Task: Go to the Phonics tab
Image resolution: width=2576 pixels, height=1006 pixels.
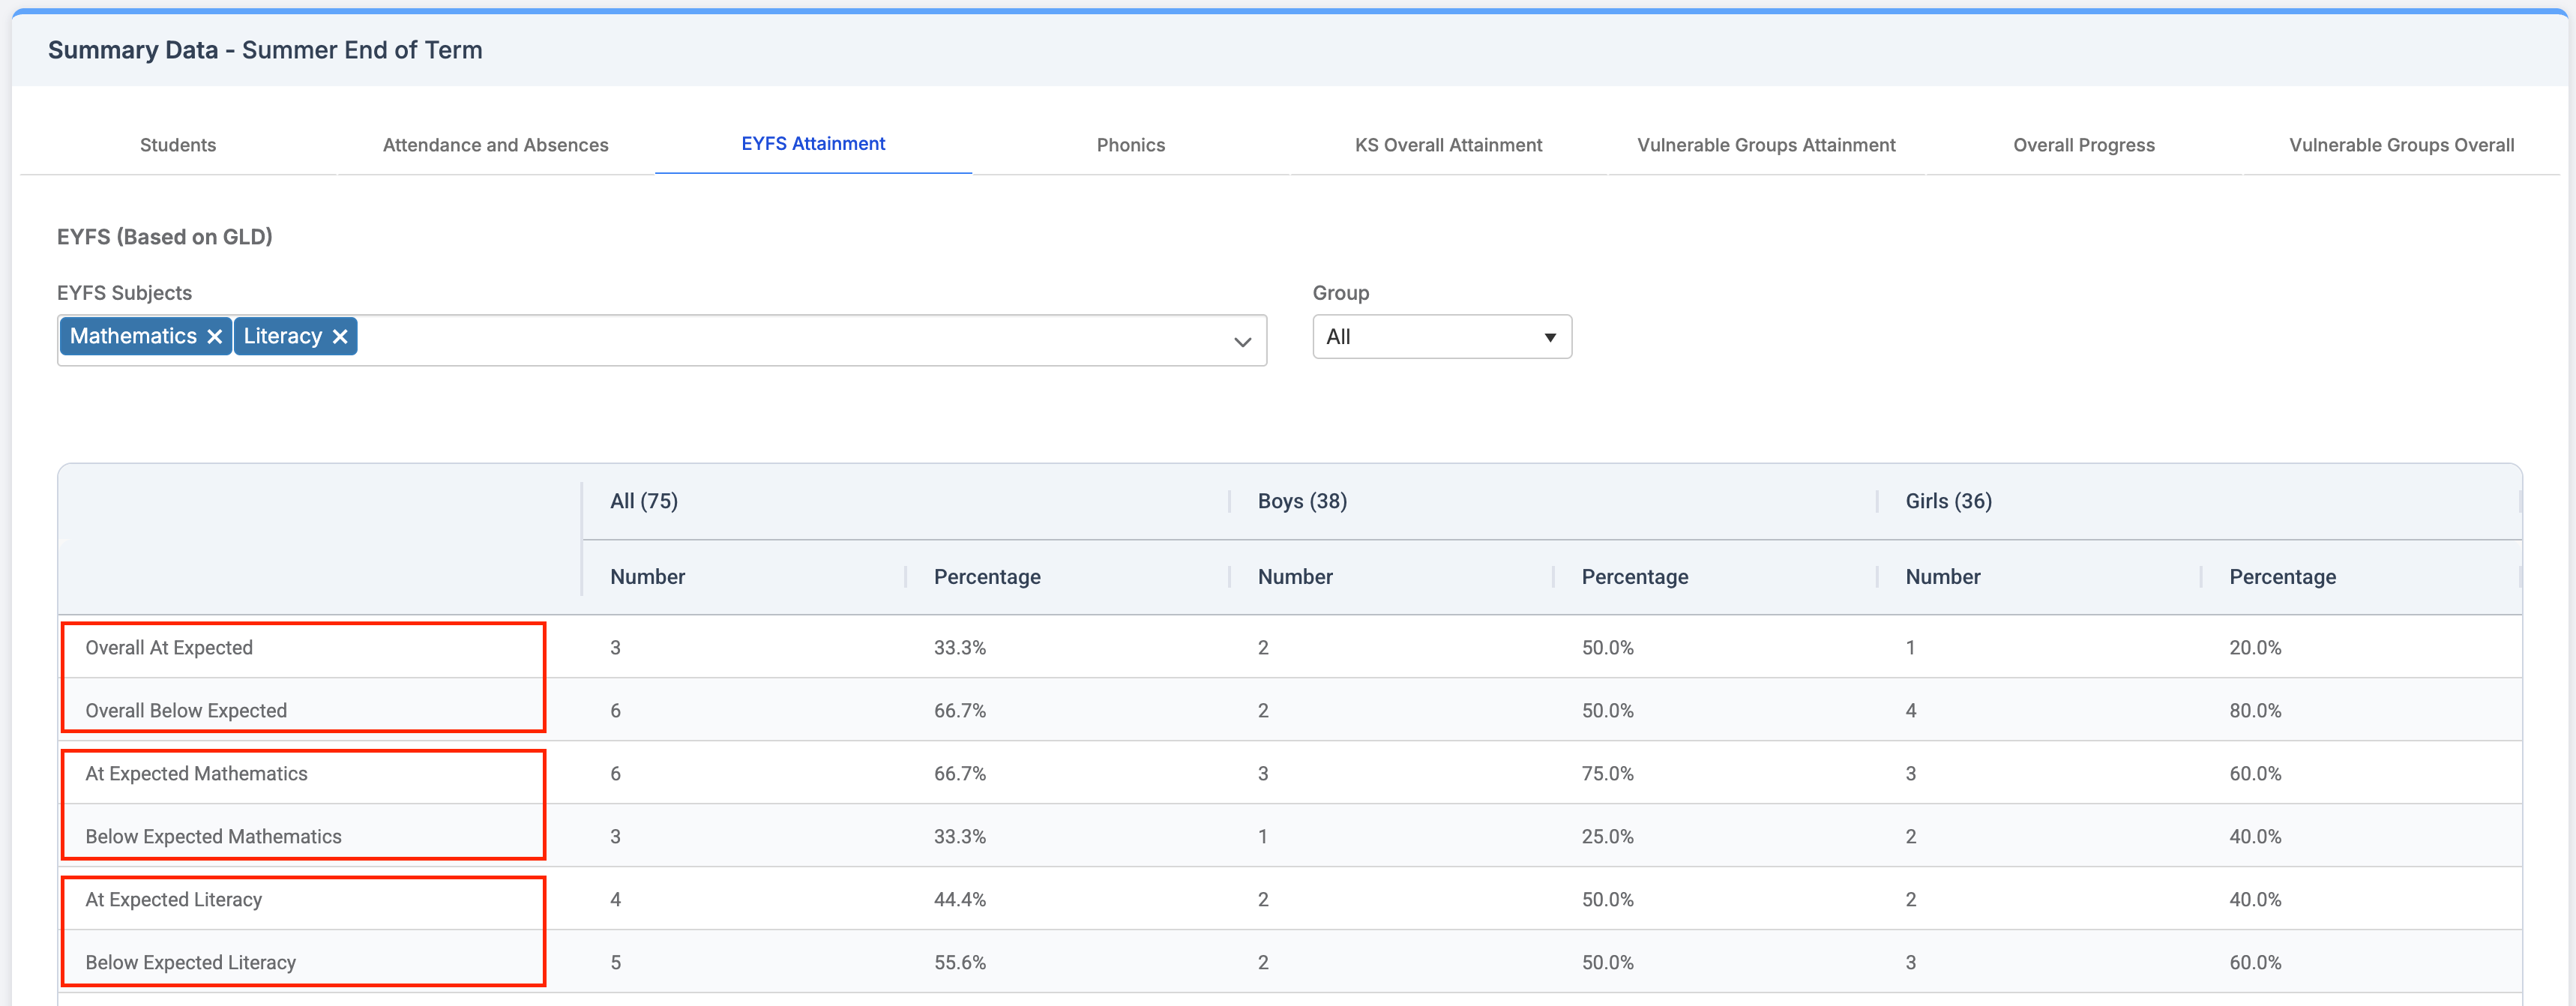Action: [1130, 145]
